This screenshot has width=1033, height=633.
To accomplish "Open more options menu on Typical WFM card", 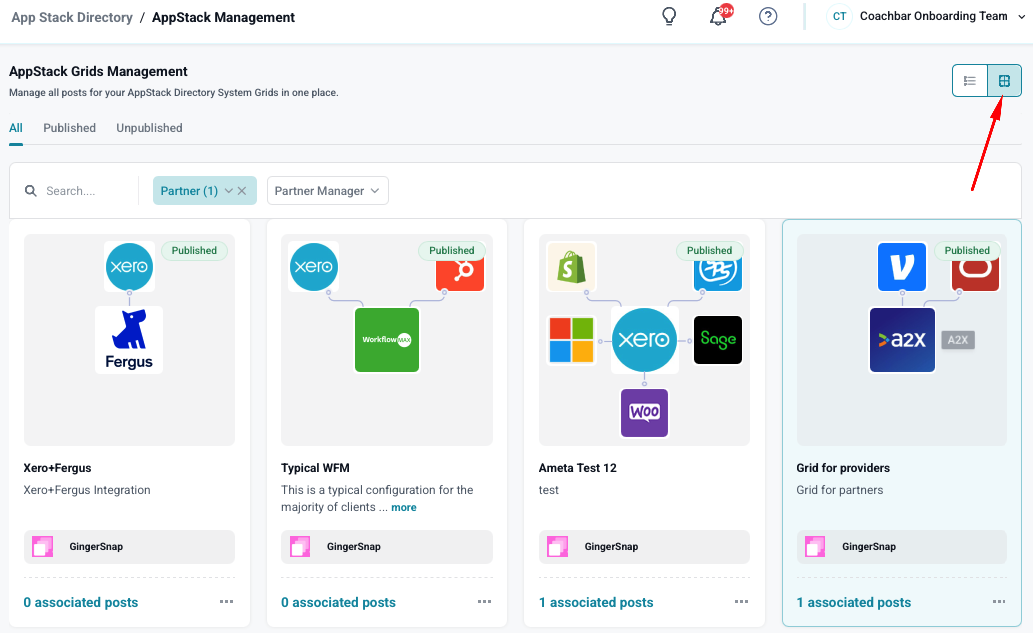I will pyautogui.click(x=484, y=601).
